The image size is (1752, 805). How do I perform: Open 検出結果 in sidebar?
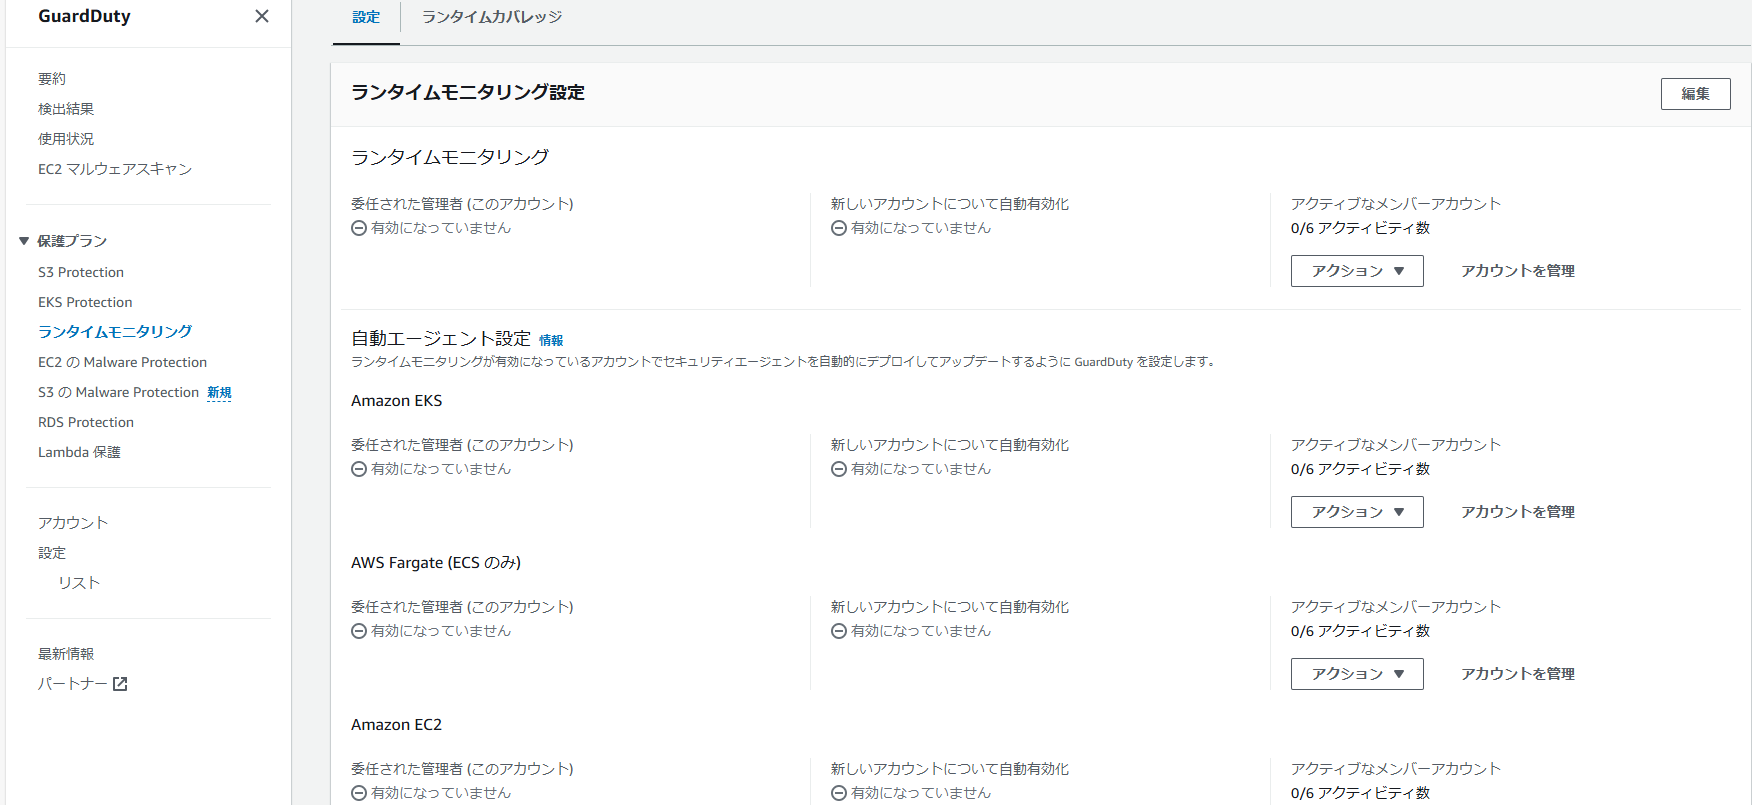[66, 109]
